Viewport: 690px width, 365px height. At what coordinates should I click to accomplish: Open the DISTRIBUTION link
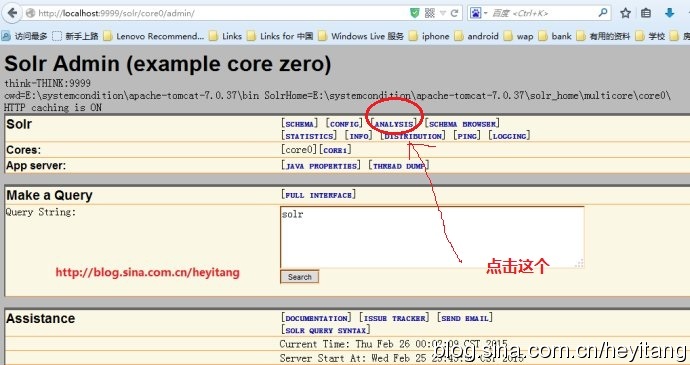(x=413, y=136)
